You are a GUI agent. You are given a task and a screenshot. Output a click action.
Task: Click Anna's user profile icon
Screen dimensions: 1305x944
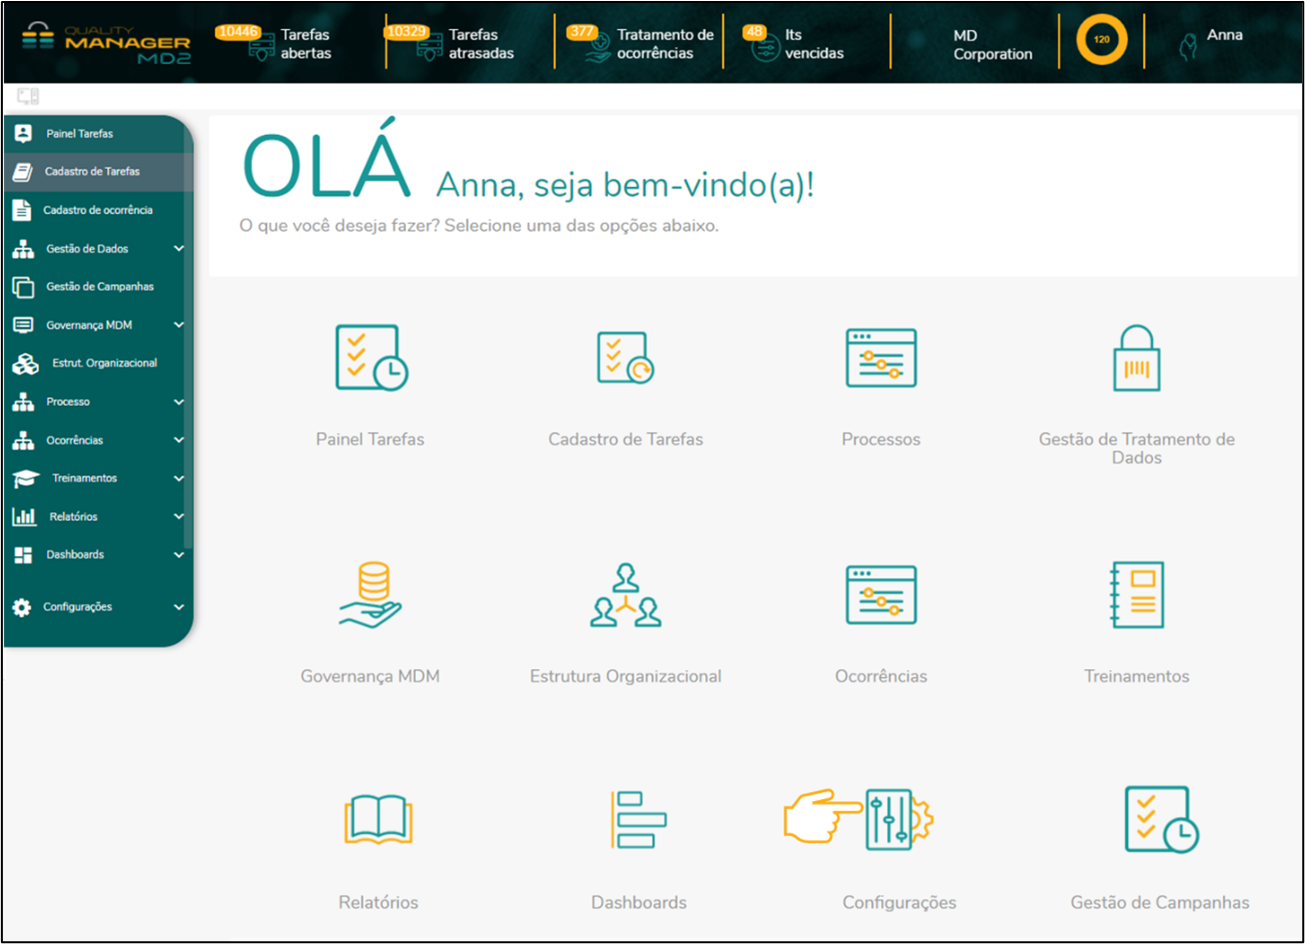1187,46
